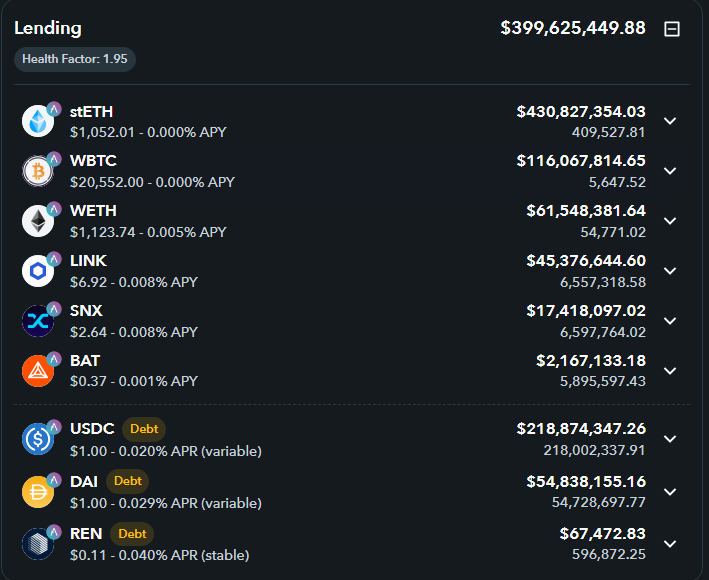
Task: Collapse the Lending section with minus icon
Action: (x=671, y=29)
